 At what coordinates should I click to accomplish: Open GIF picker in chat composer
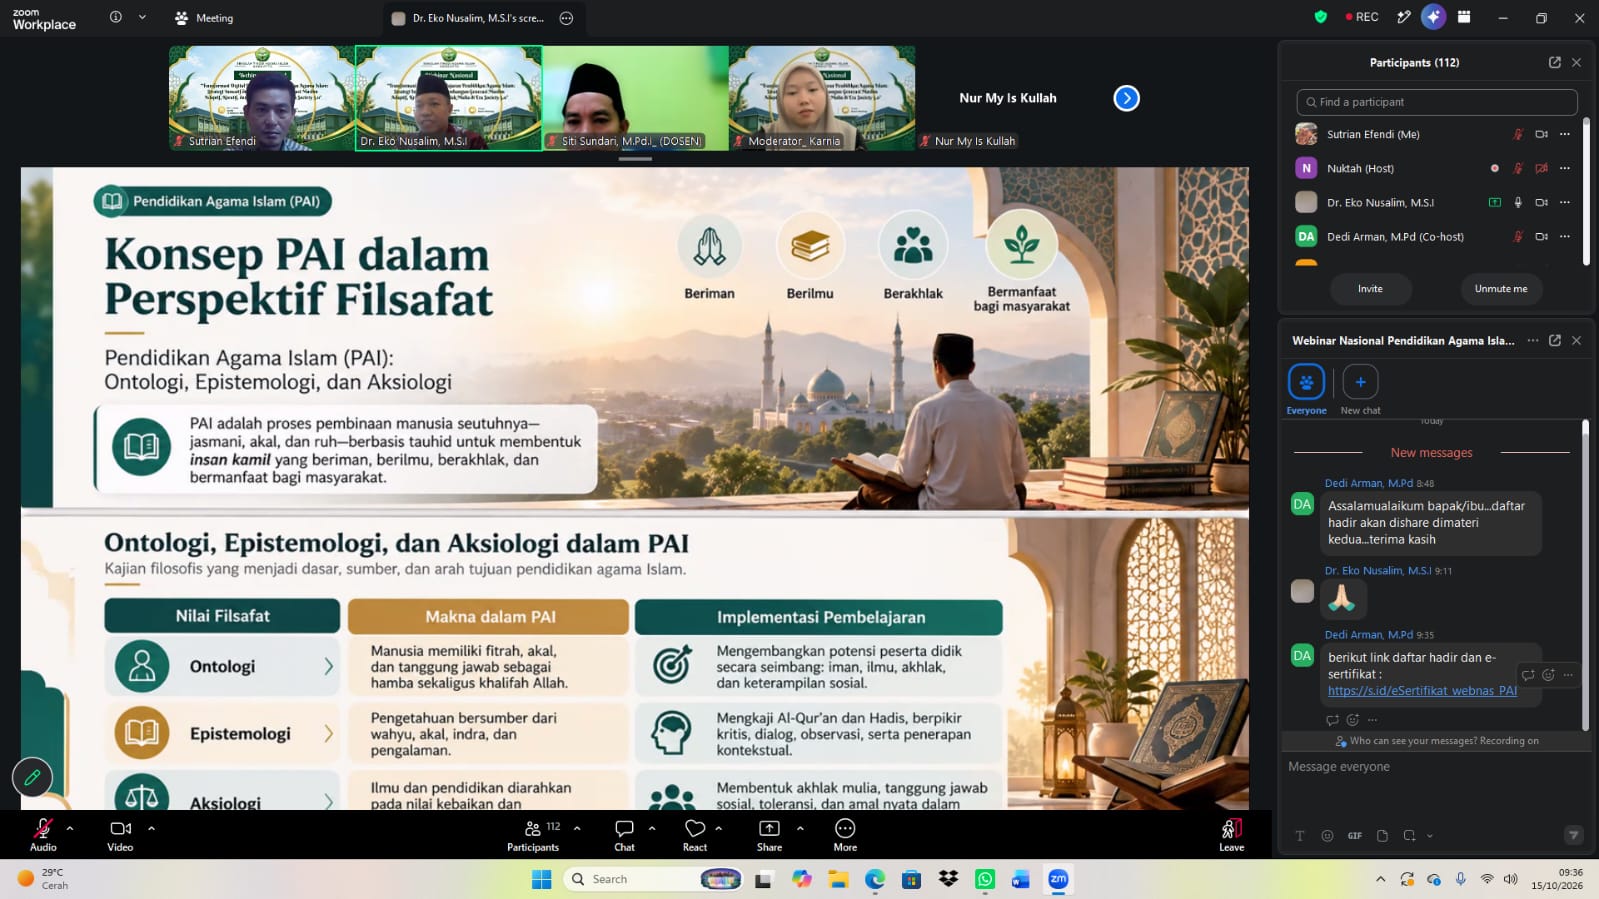[x=1355, y=836]
